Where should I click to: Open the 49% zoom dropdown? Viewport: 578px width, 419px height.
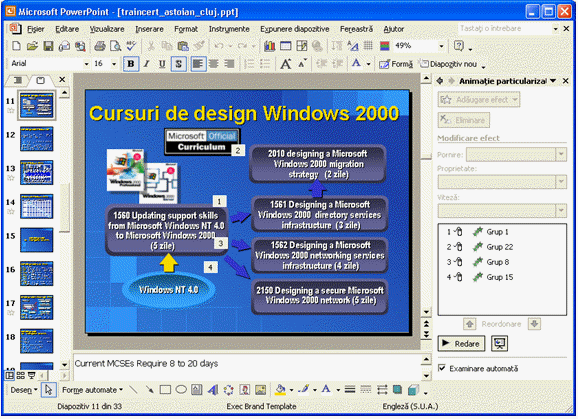tap(441, 46)
